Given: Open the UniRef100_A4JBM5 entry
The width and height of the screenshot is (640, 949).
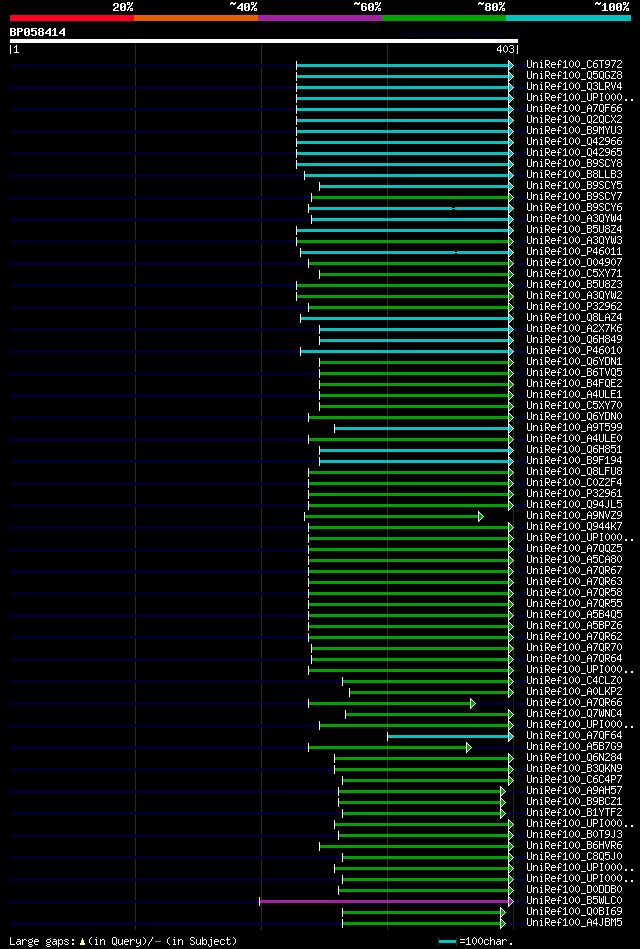Looking at the screenshot, I should tap(574, 924).
